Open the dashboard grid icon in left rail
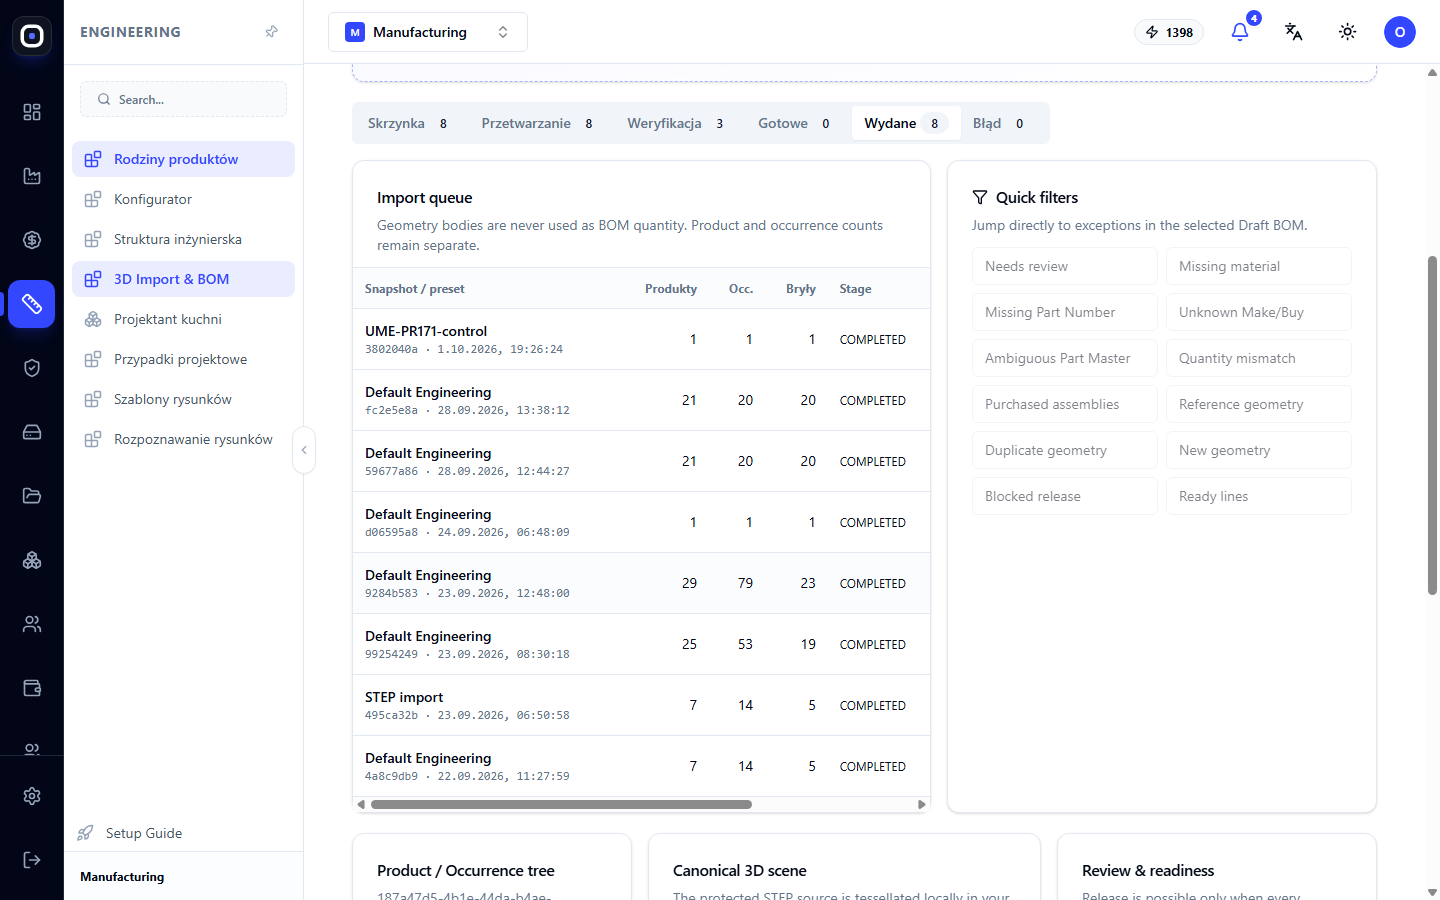Image resolution: width=1440 pixels, height=900 pixels. click(32, 112)
